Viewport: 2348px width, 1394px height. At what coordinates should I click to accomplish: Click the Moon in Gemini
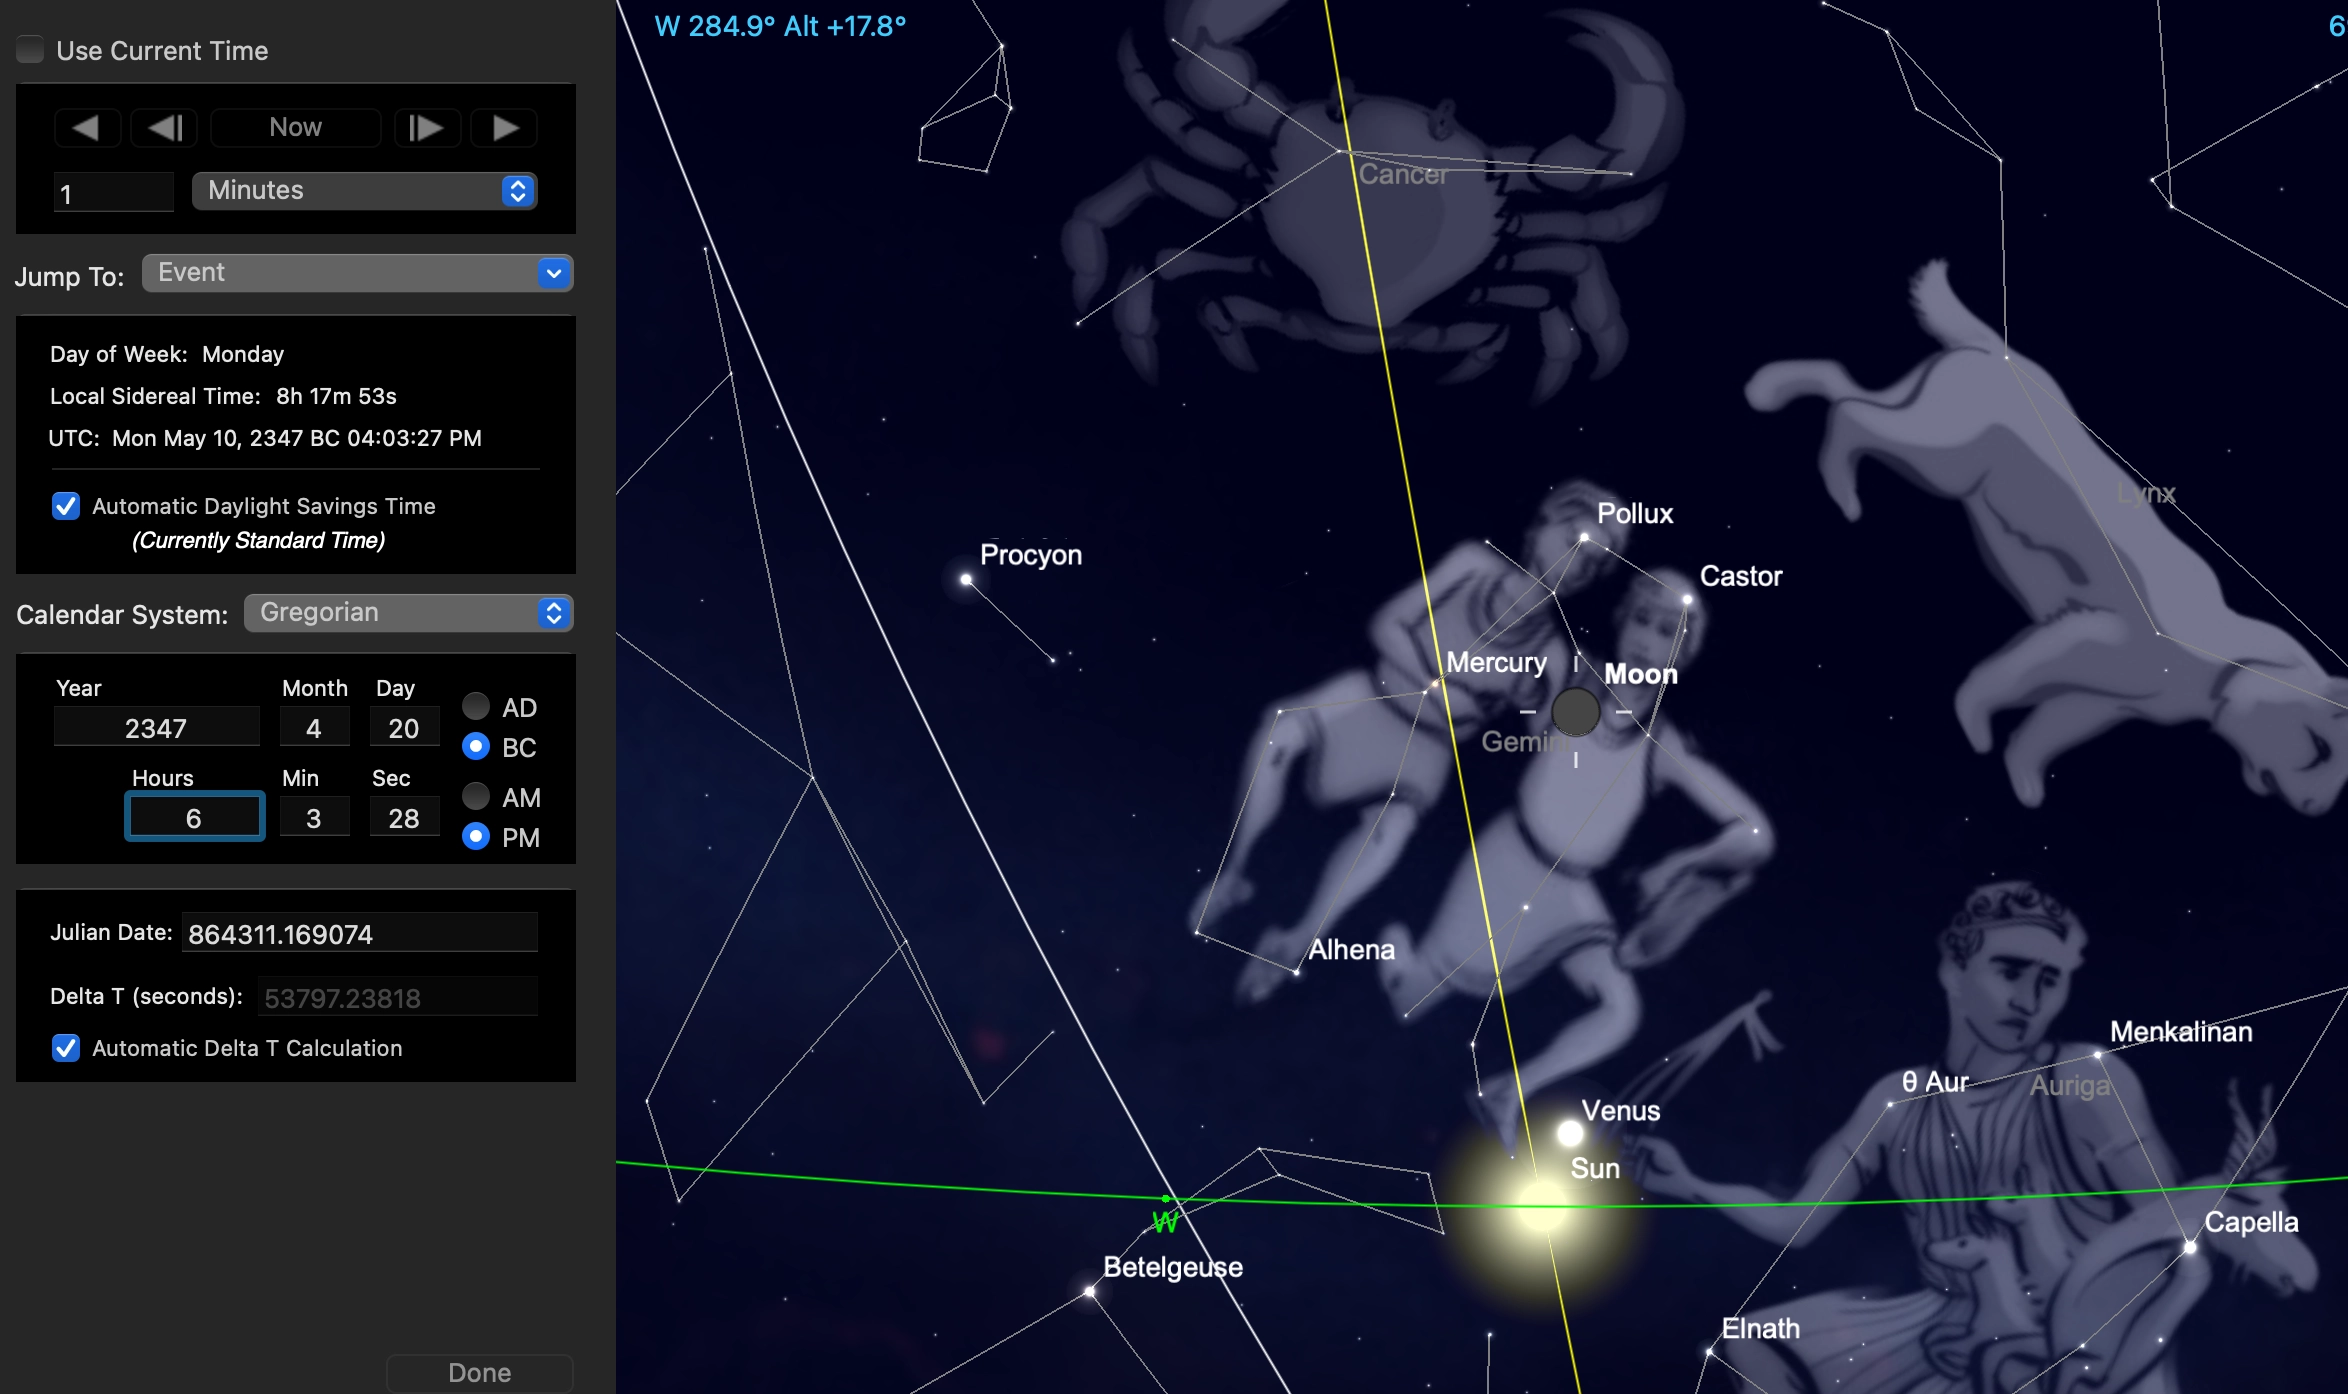pyautogui.click(x=1575, y=712)
